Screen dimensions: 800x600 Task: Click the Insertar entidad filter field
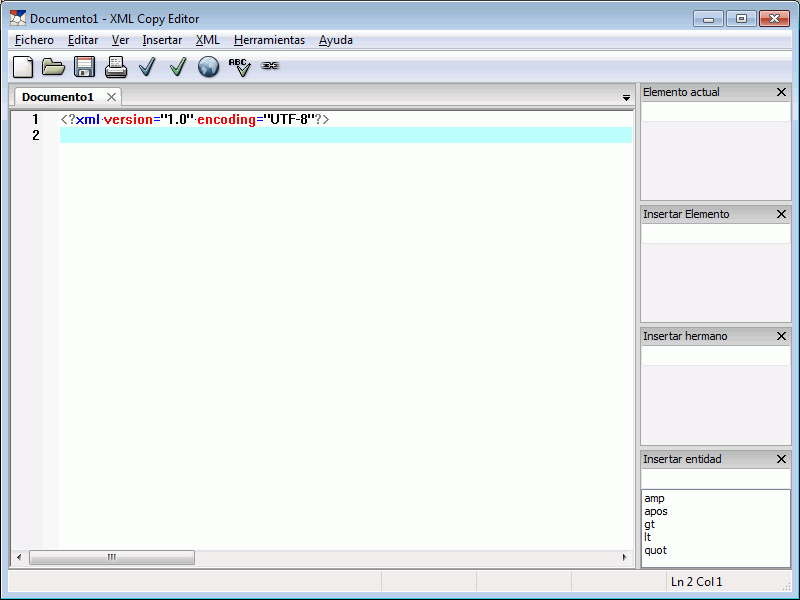coord(716,479)
